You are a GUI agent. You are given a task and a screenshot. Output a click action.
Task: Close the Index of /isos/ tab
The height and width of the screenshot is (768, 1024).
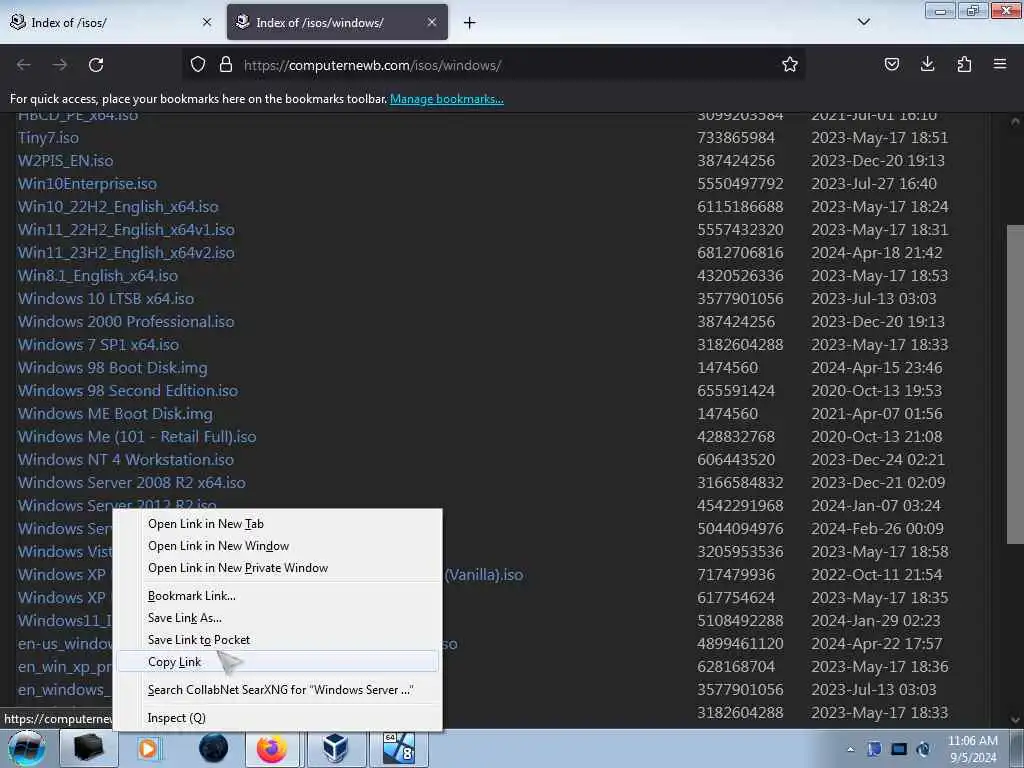coord(207,22)
